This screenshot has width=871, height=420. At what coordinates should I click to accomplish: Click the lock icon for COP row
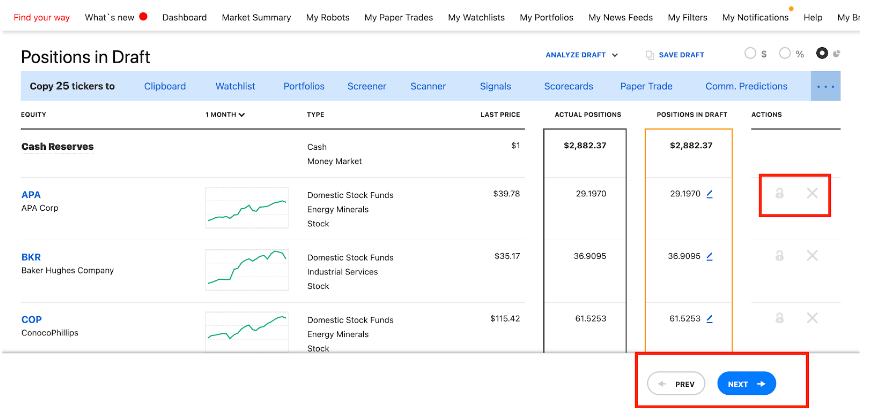[x=779, y=318]
